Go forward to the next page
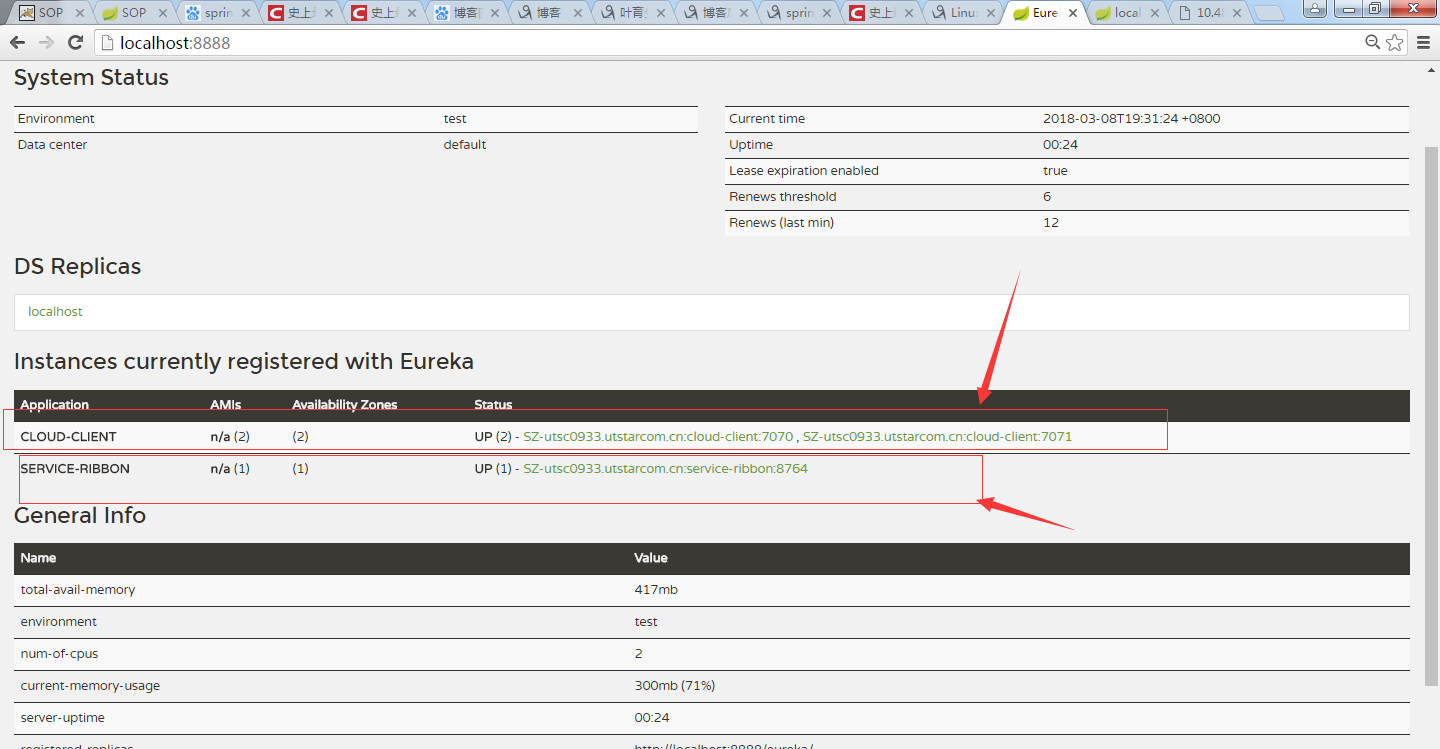The width and height of the screenshot is (1440, 749). pyautogui.click(x=46, y=43)
